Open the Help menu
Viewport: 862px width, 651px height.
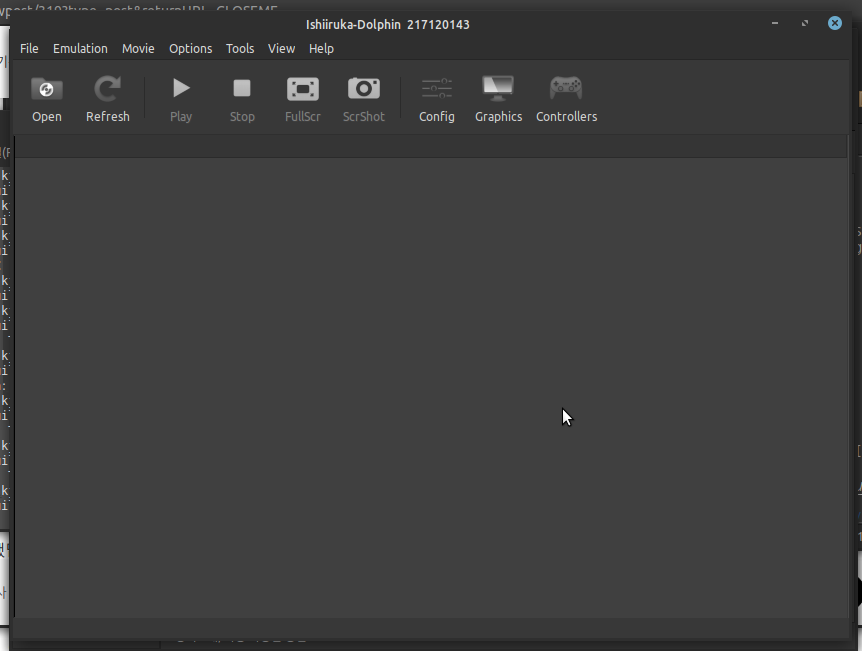[321, 48]
